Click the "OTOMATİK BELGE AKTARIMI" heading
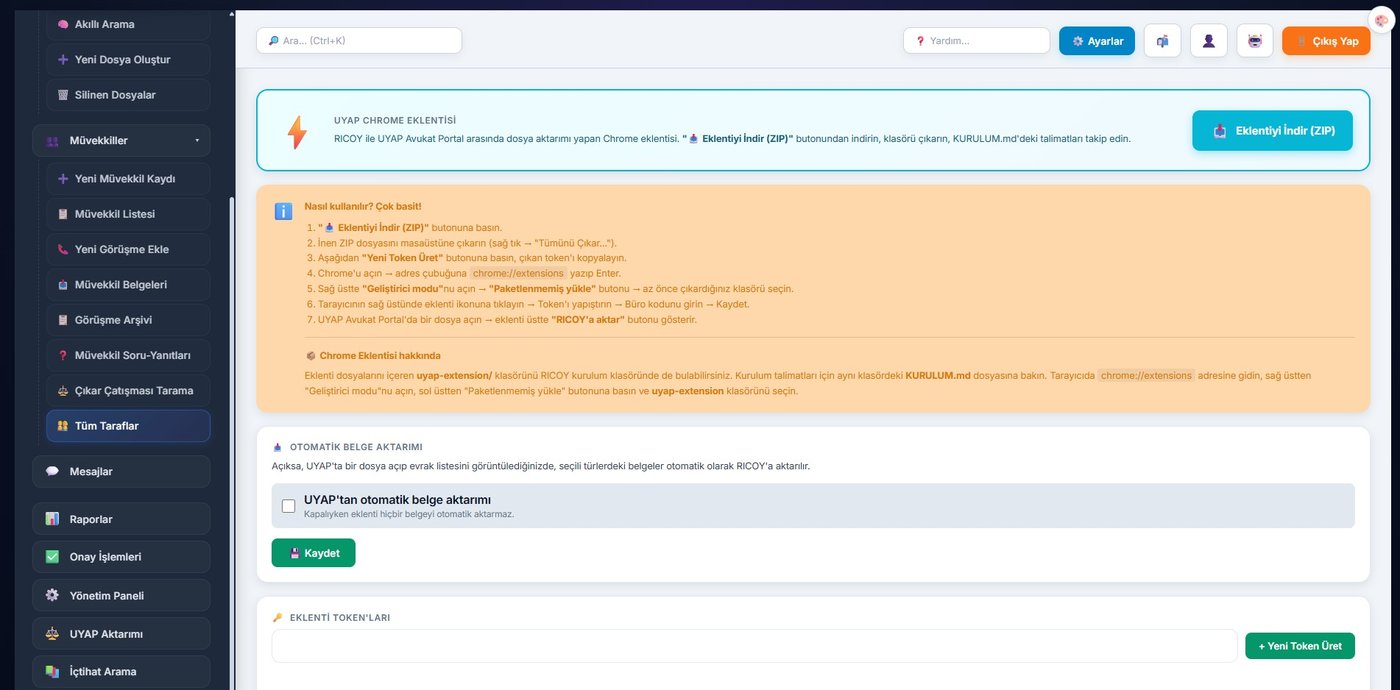The image size is (1400, 690). [356, 447]
